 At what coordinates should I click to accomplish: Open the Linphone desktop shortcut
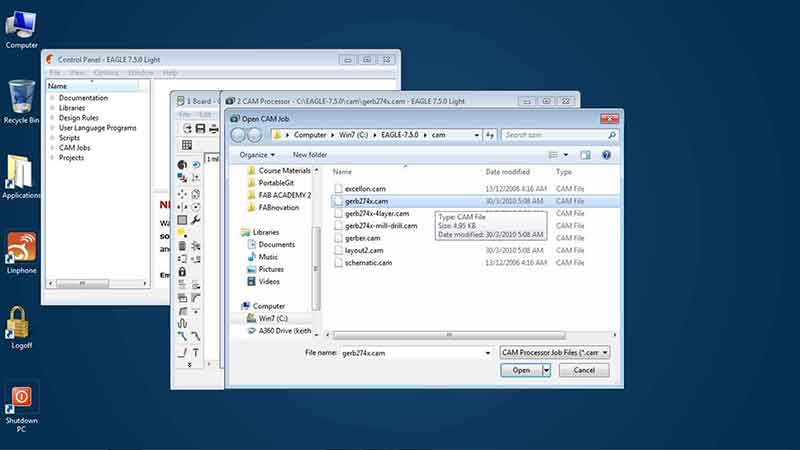tap(21, 253)
